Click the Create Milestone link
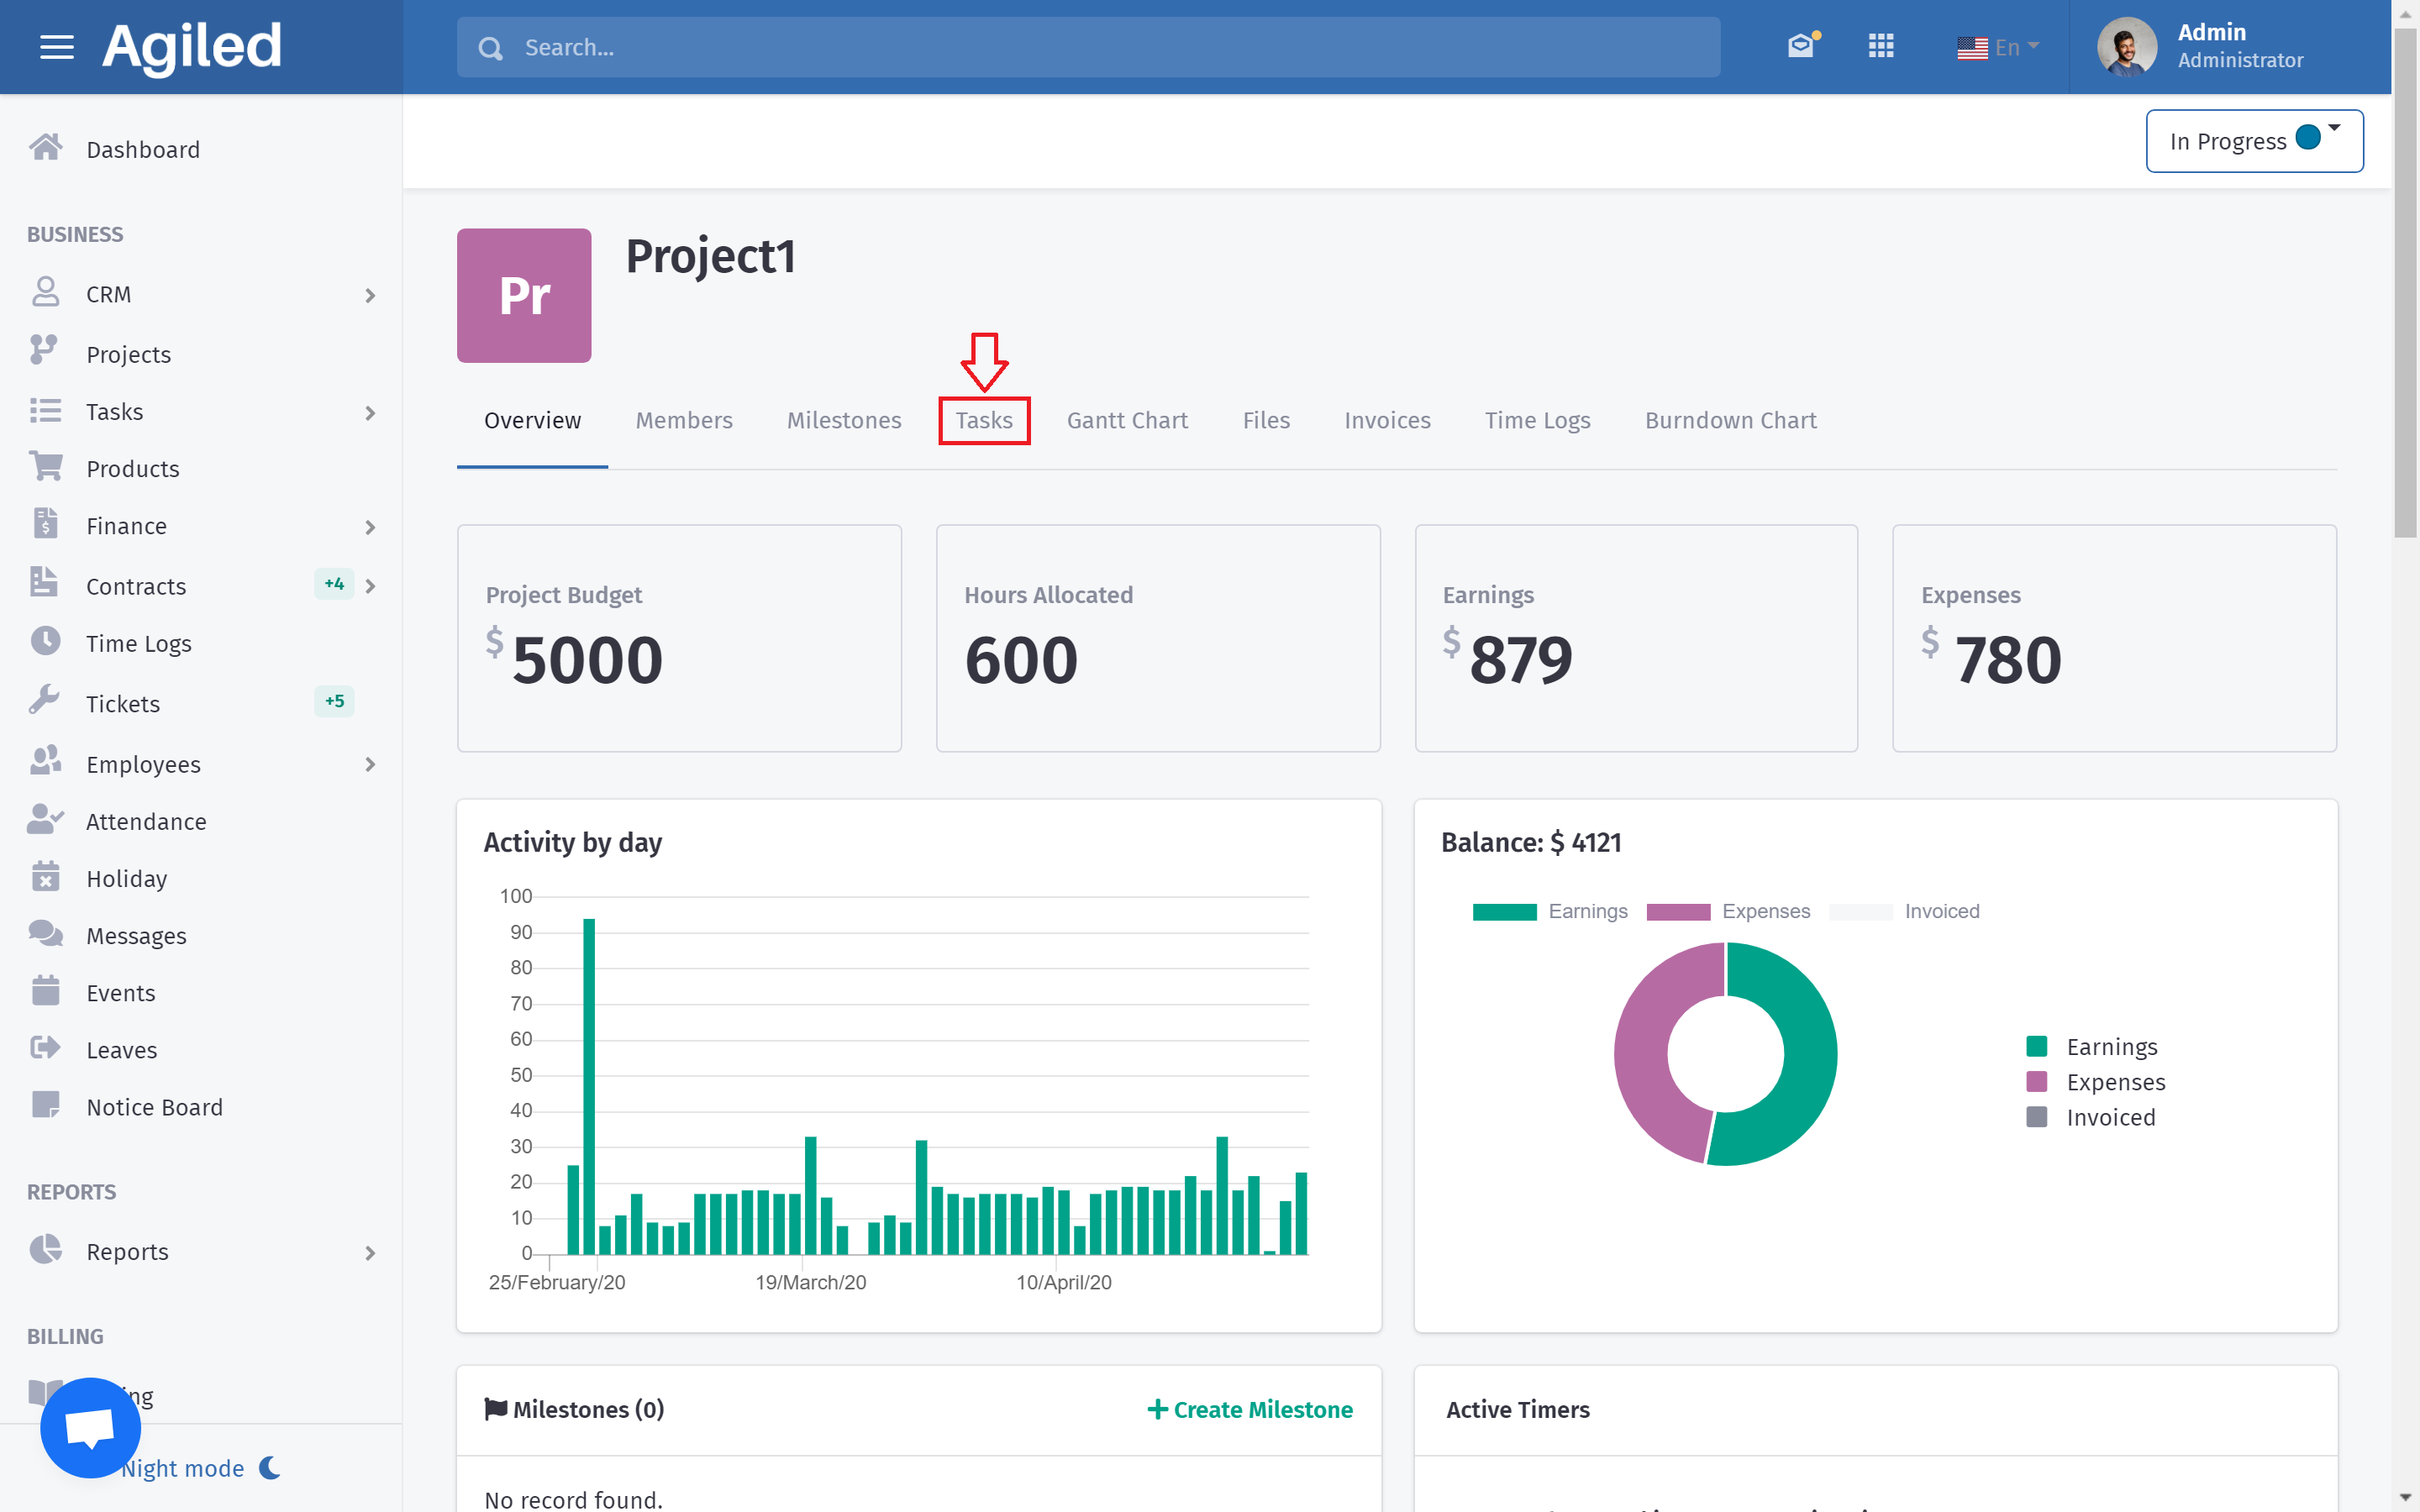2420x1512 pixels. tap(1249, 1409)
